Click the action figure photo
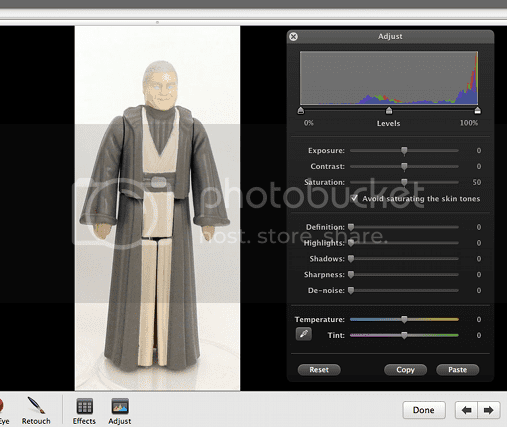Screen dimensions: 507x427 [x=157, y=208]
